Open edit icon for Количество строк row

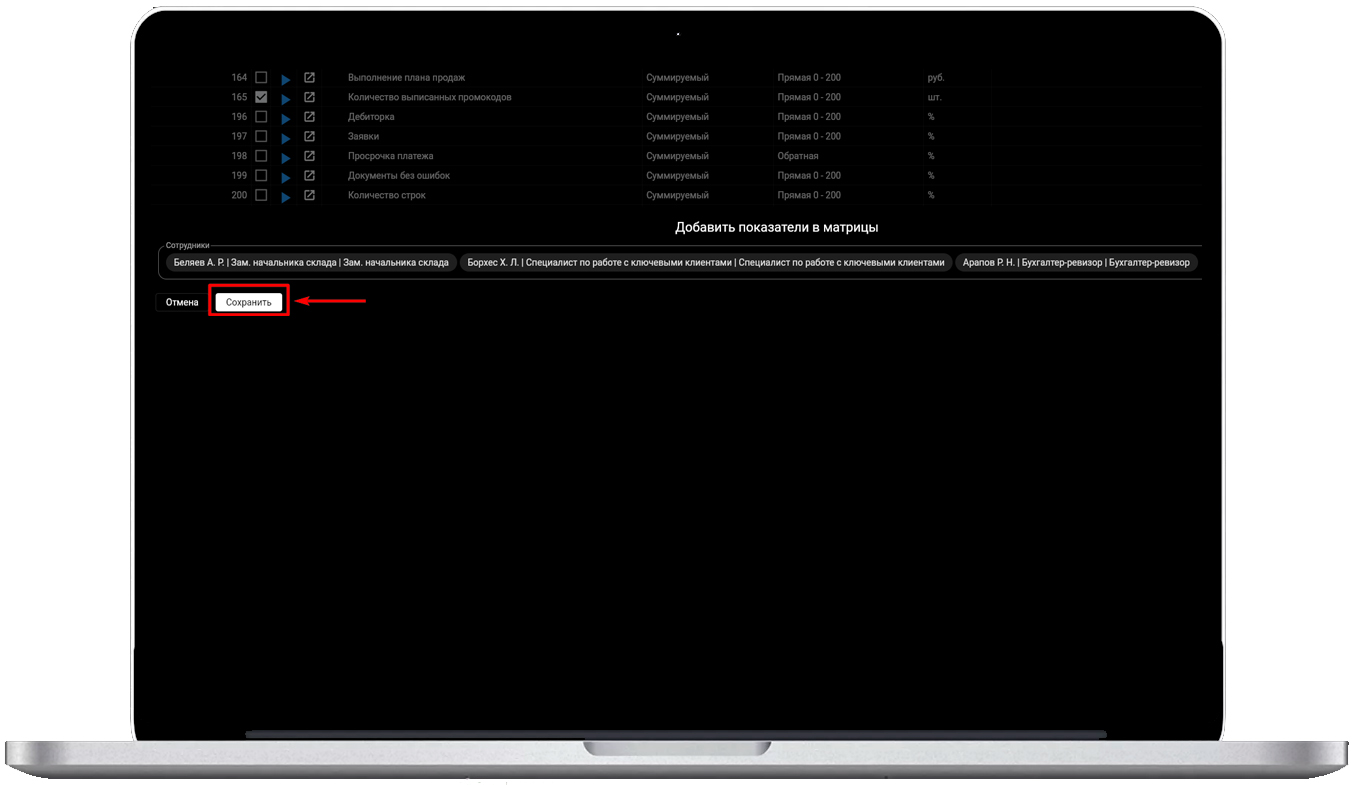309,195
